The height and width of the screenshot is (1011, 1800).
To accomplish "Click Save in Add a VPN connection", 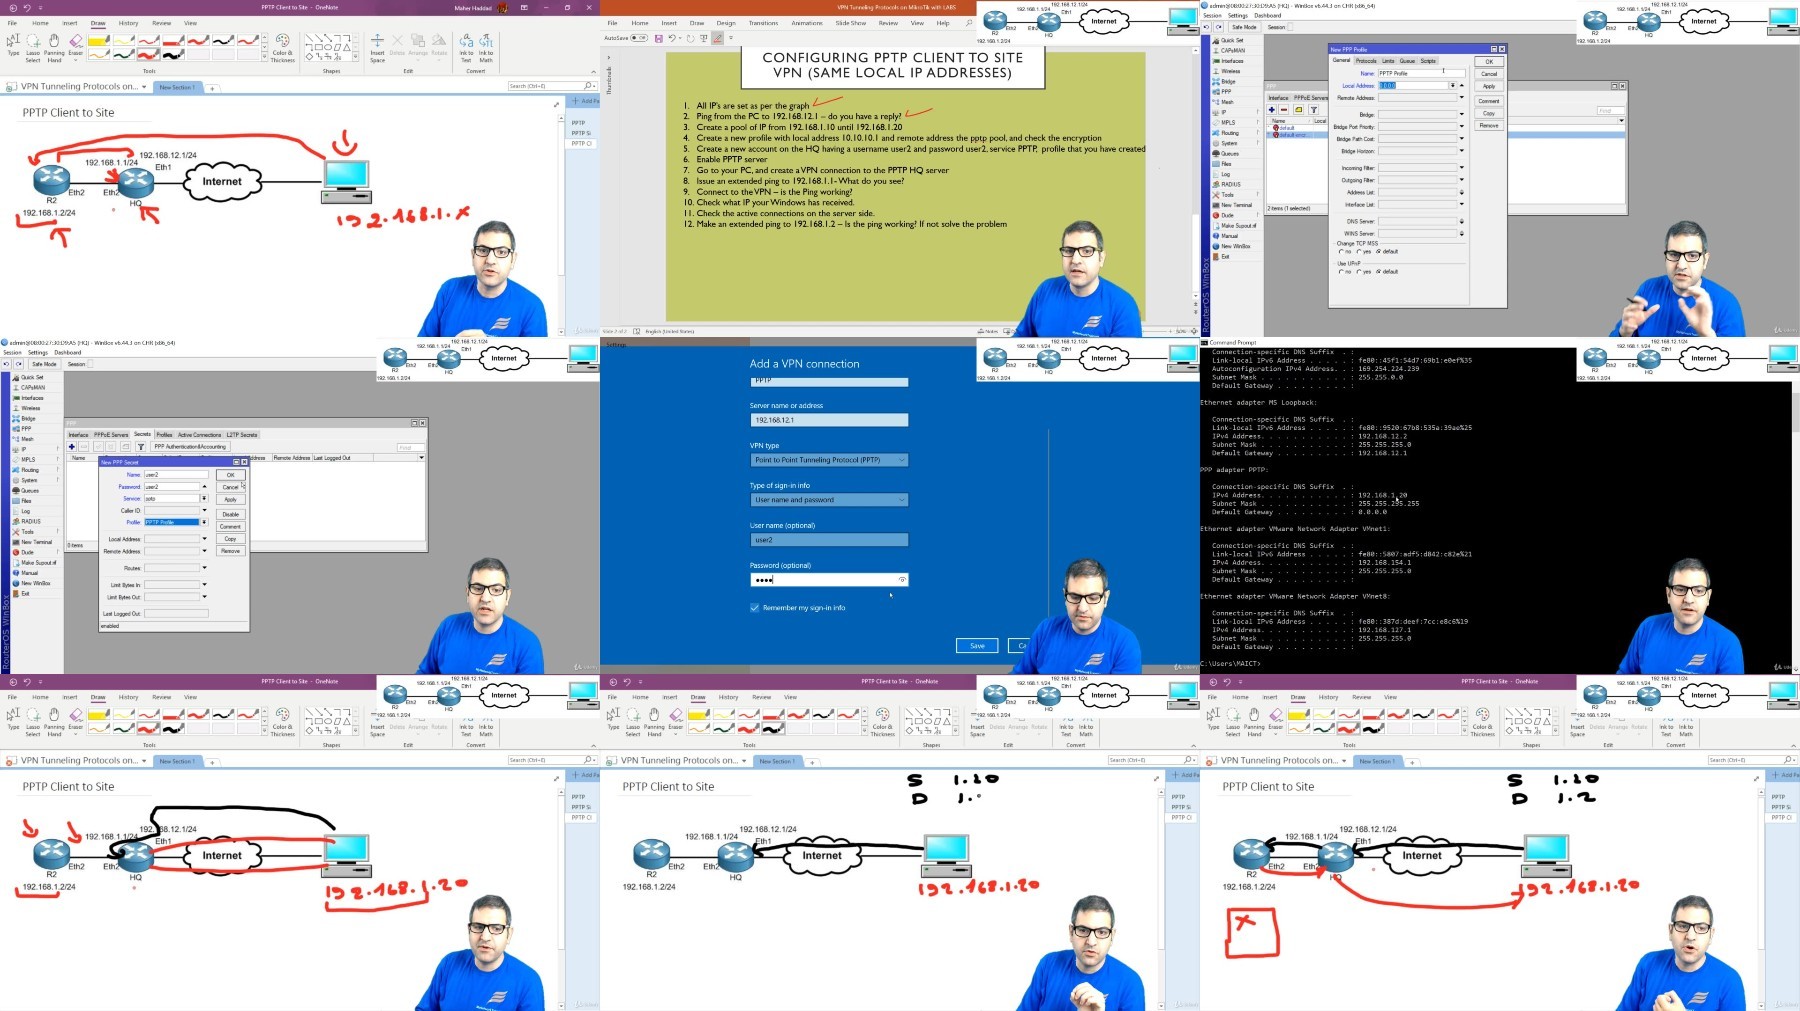I will coord(978,646).
